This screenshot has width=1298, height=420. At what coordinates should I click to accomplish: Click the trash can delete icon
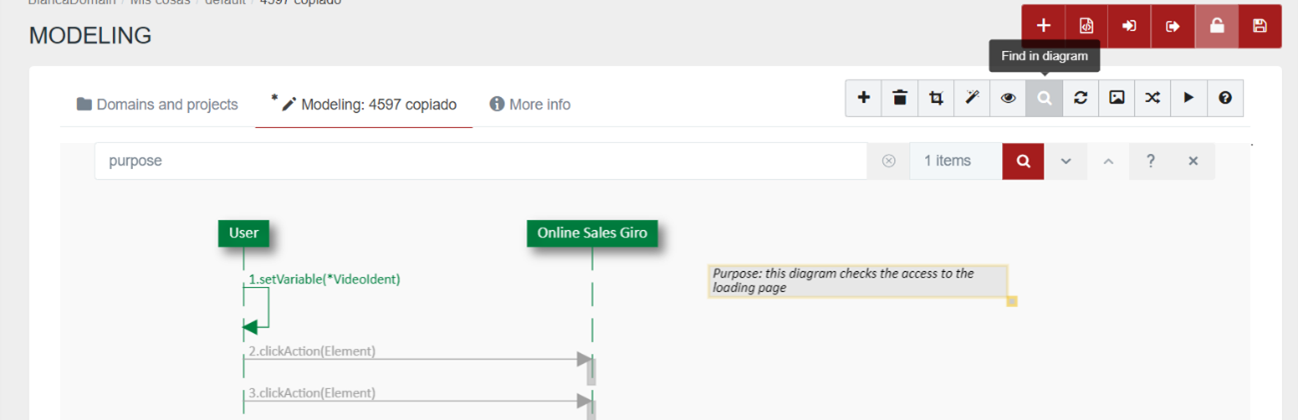tap(900, 98)
